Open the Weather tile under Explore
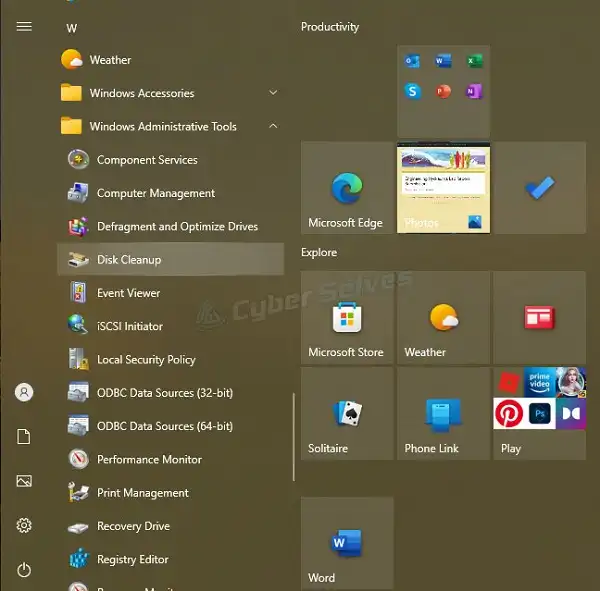Viewport: 600px width, 591px height. (x=443, y=317)
